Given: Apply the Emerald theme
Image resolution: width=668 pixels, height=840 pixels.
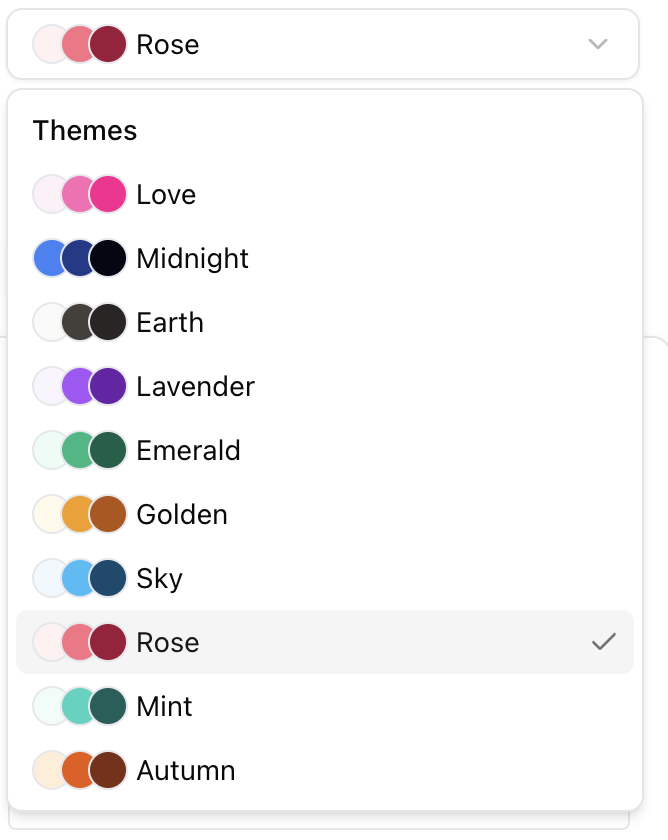Looking at the screenshot, I should point(188,450).
